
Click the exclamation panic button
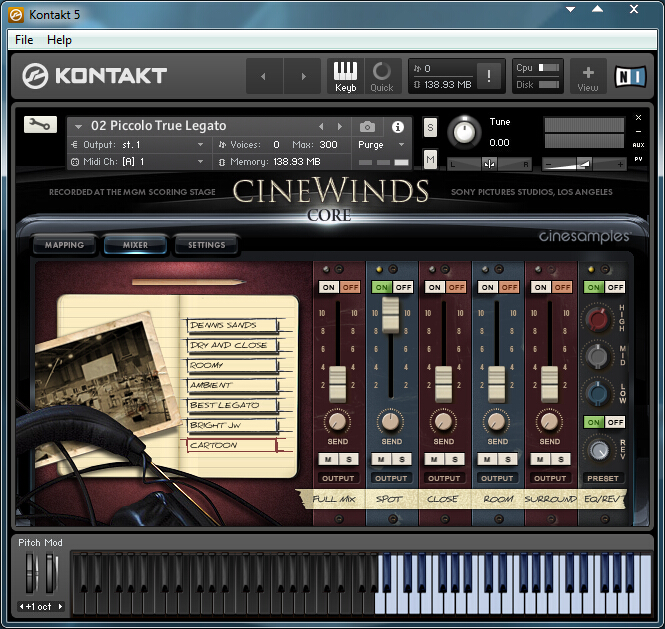pyautogui.click(x=489, y=76)
